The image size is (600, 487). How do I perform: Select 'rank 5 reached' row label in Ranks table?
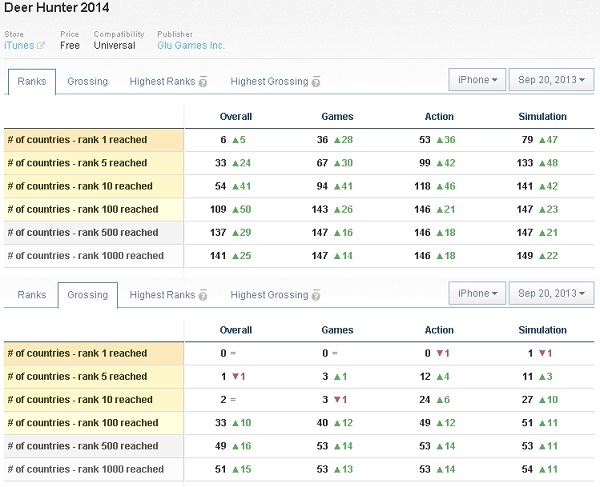pyautogui.click(x=94, y=163)
